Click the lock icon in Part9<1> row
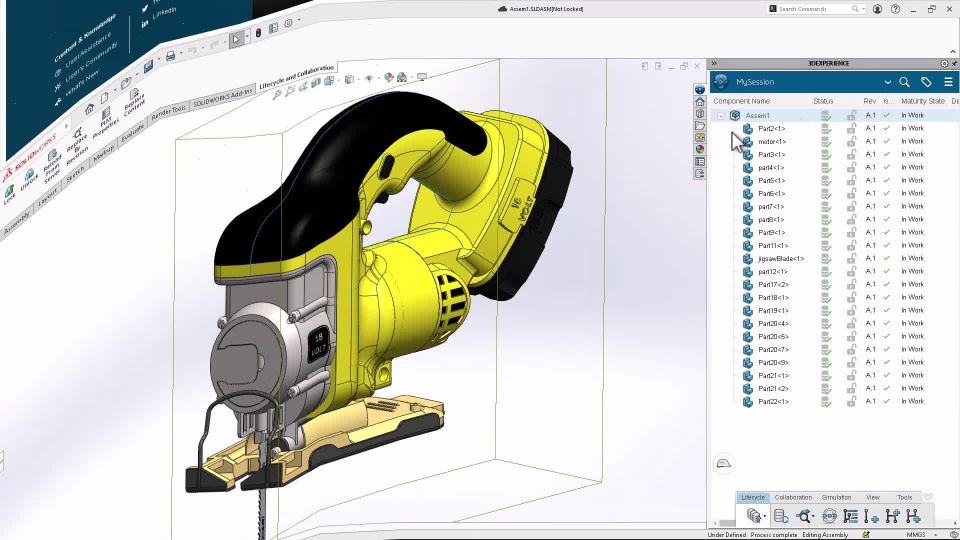Viewport: 960px width, 540px height. click(852, 233)
